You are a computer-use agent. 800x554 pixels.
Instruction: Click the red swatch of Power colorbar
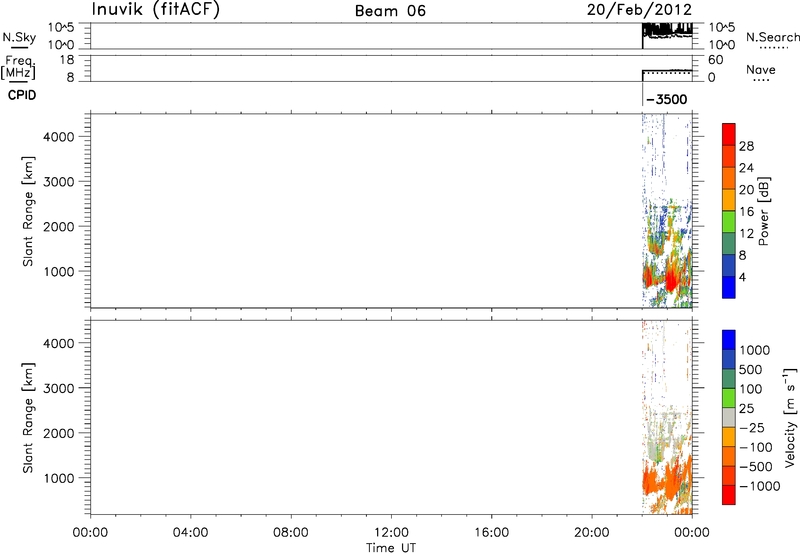tap(729, 134)
